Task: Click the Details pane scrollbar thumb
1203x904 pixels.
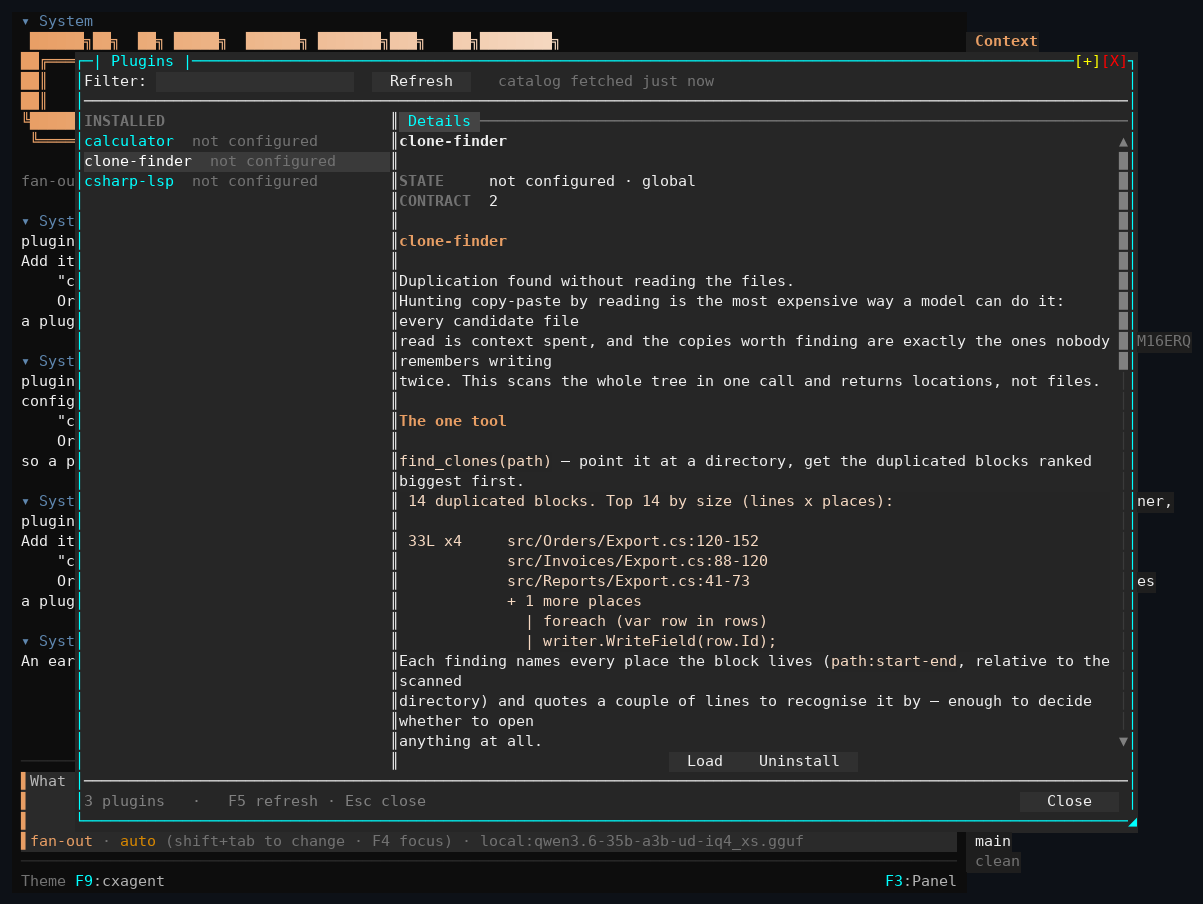Action: click(x=1123, y=261)
